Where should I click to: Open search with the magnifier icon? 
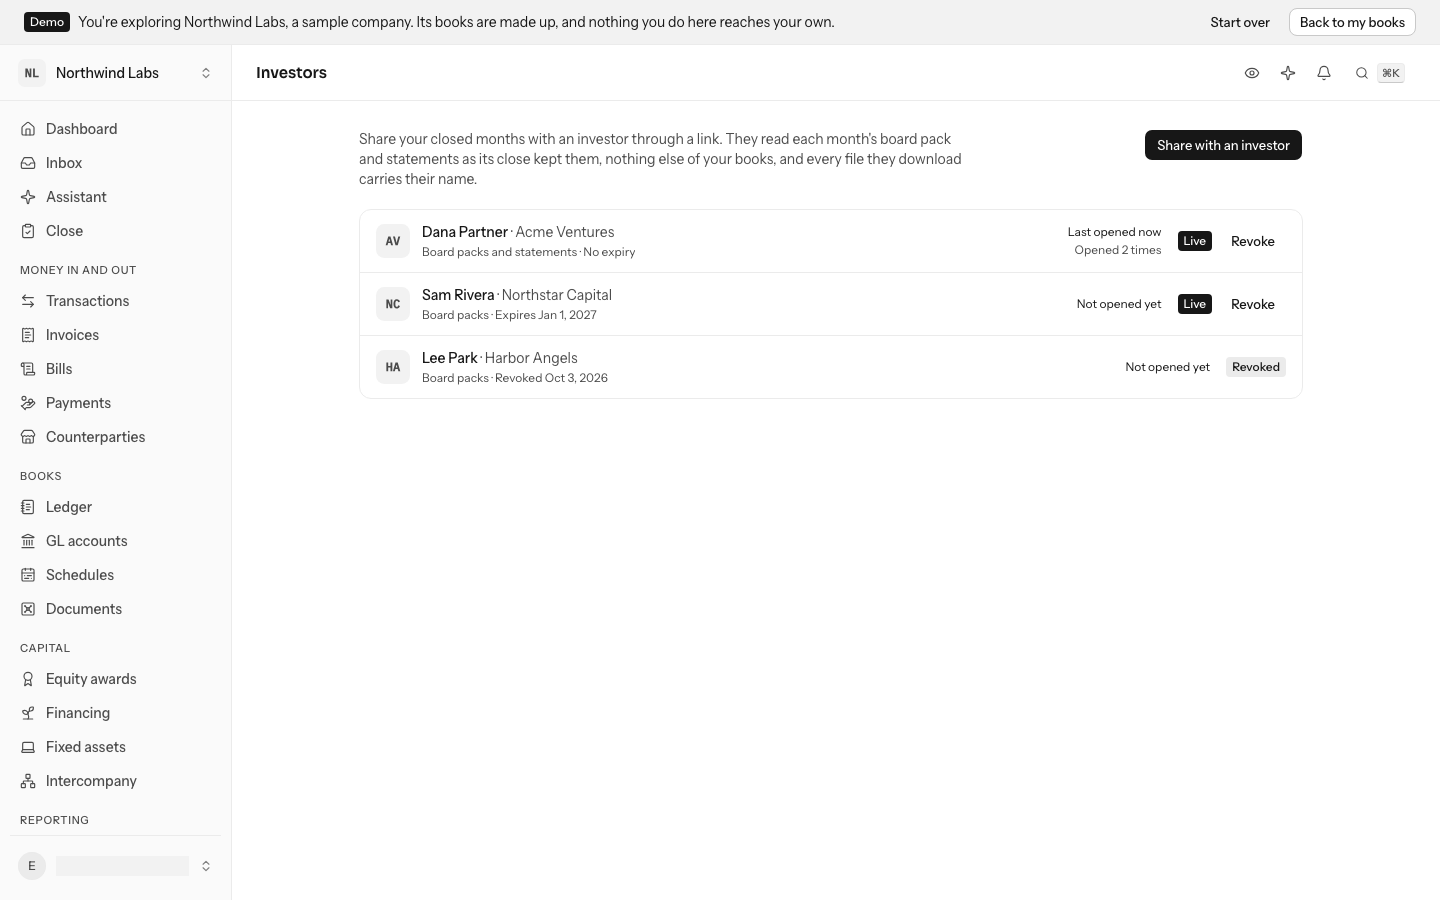tap(1362, 73)
